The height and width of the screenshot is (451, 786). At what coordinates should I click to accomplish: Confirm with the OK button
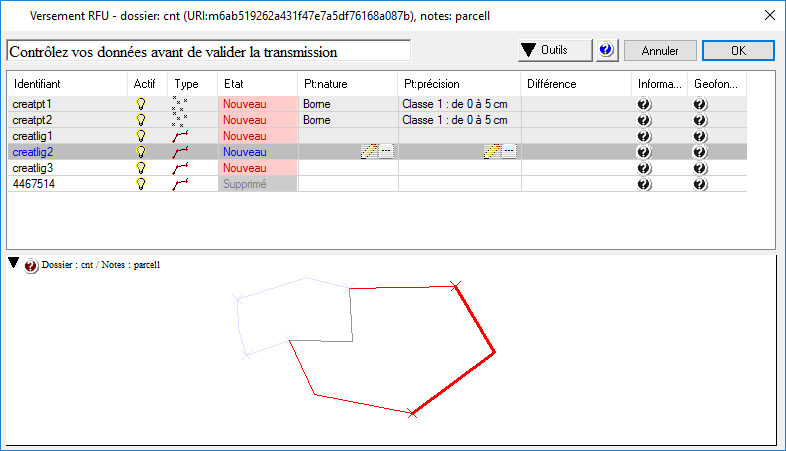tap(738, 50)
